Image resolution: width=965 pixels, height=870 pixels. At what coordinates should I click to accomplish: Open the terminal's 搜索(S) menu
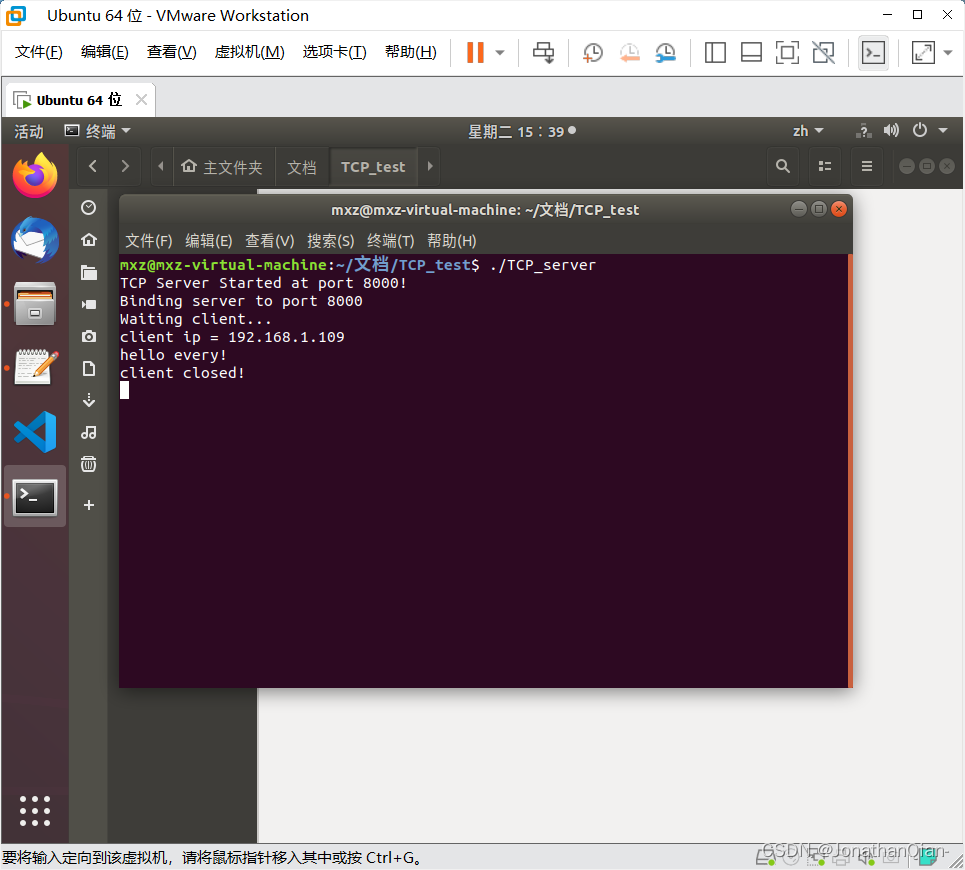point(330,241)
